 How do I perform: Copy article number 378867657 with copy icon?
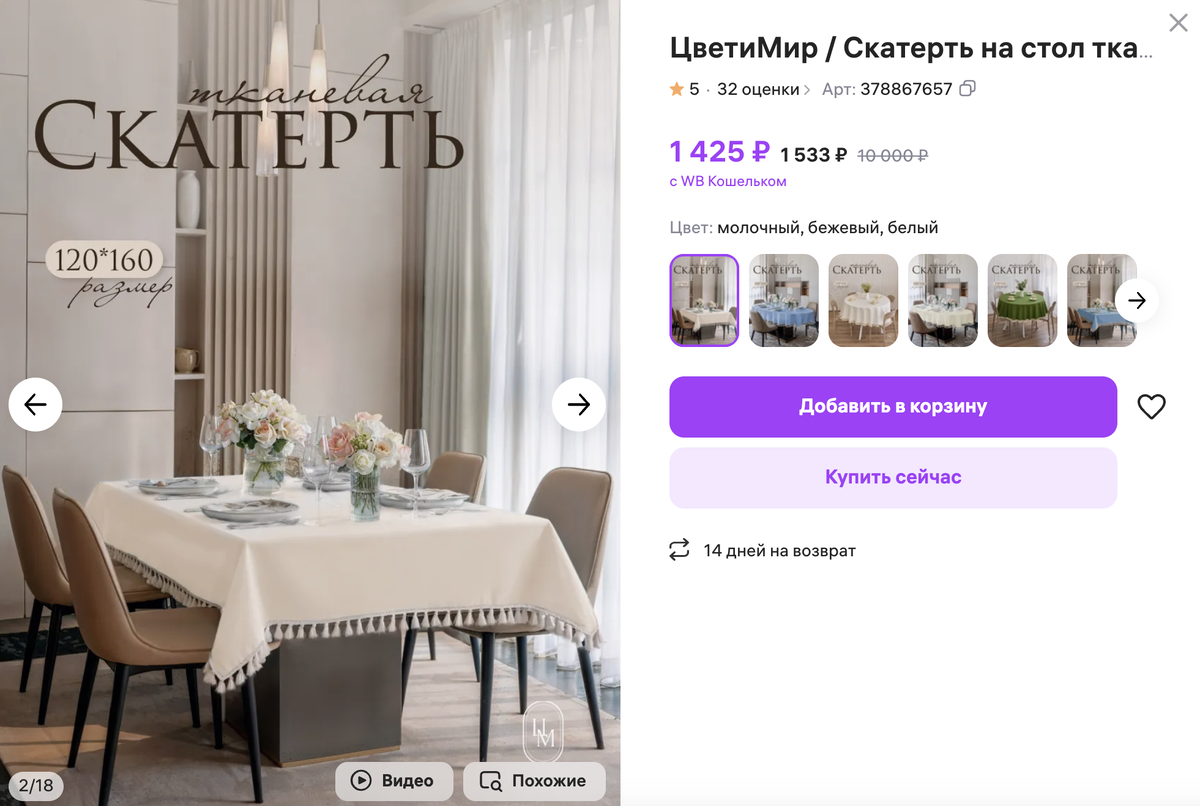pyautogui.click(x=967, y=89)
